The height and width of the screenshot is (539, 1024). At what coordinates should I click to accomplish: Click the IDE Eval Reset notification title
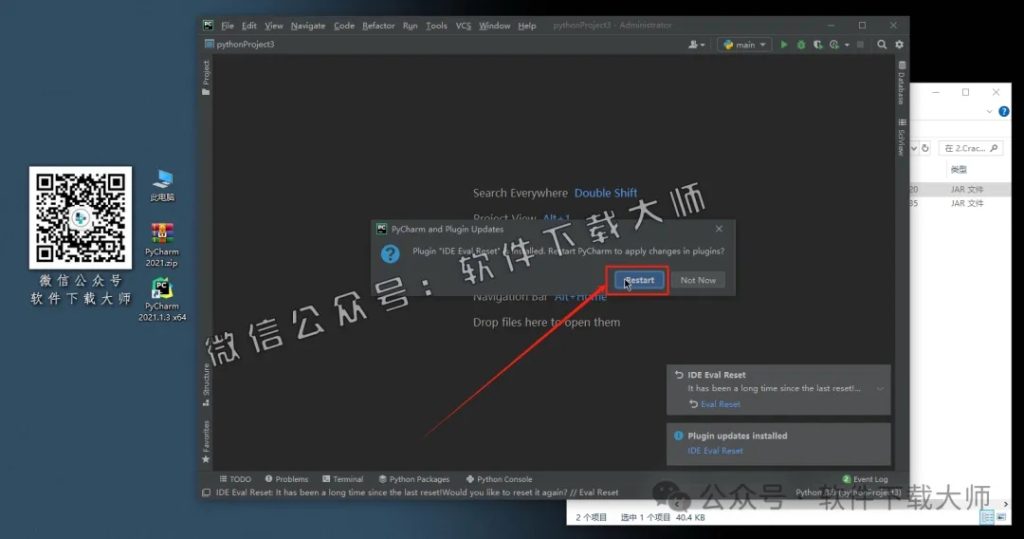click(x=716, y=375)
